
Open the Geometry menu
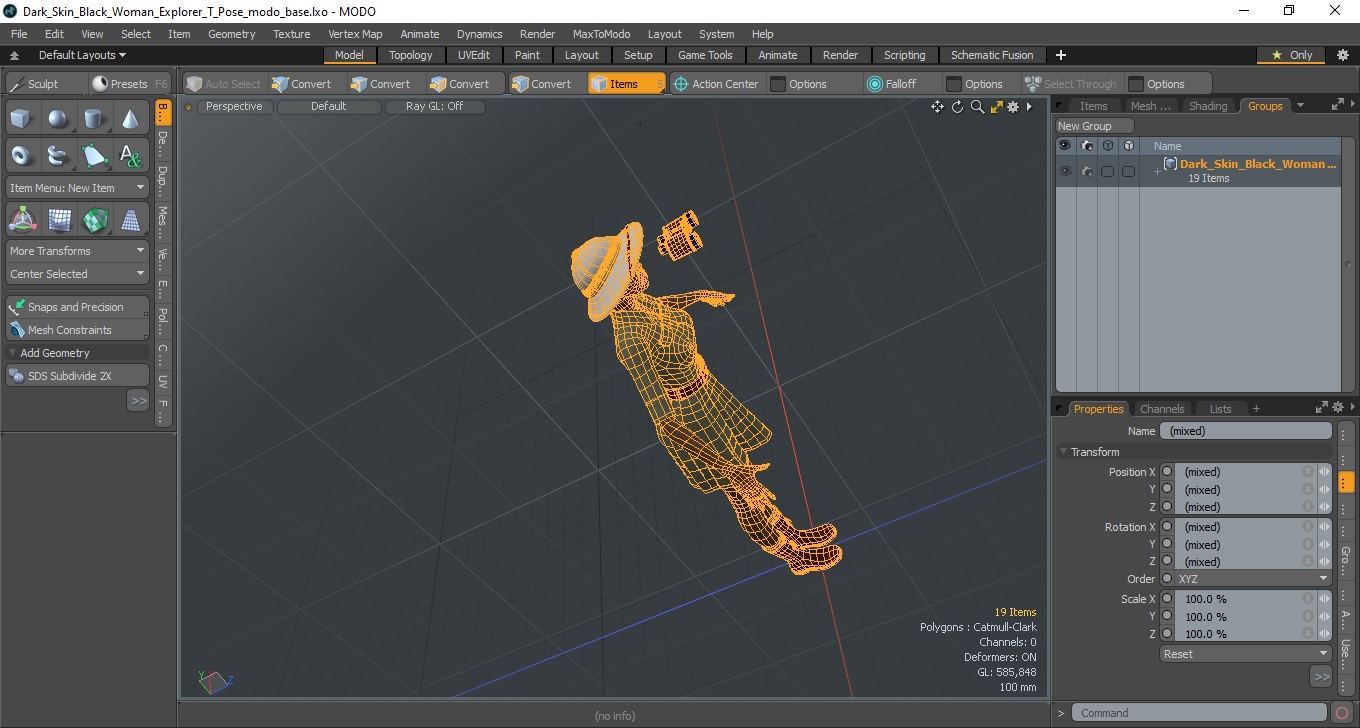coord(232,34)
